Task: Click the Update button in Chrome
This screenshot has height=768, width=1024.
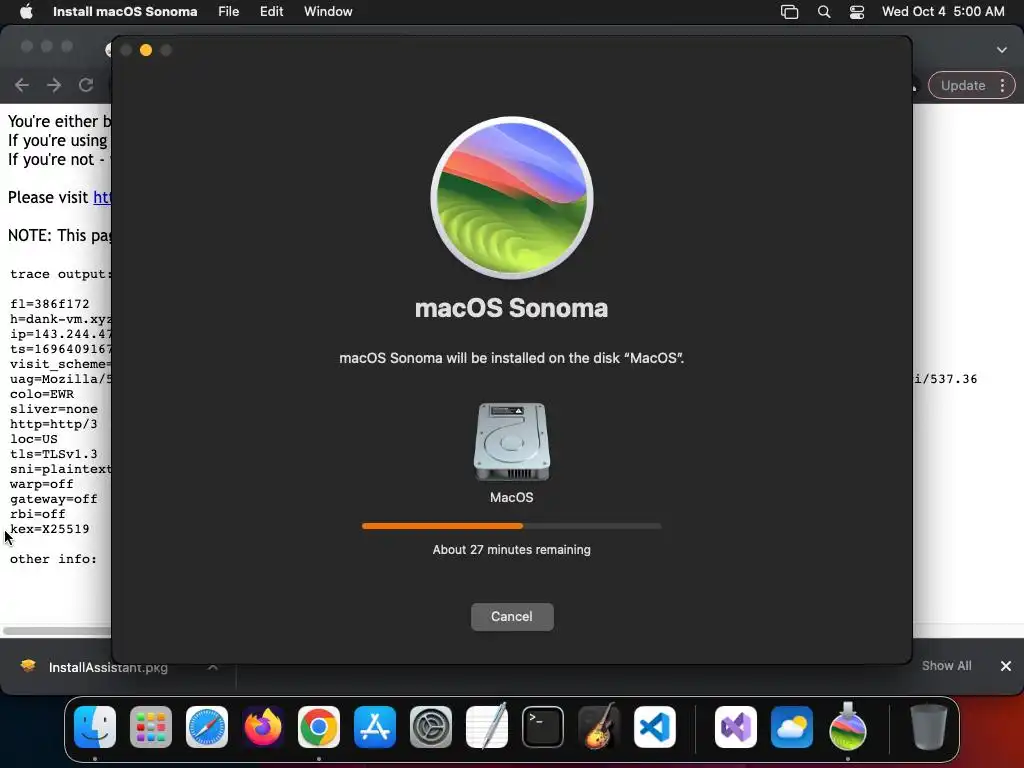Action: pos(963,86)
